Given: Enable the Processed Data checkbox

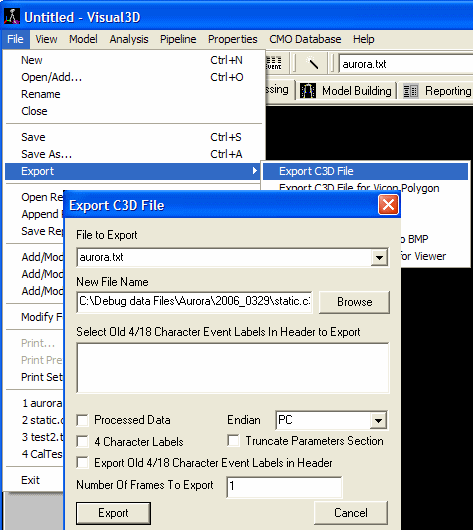Looking at the screenshot, I should [x=82, y=420].
